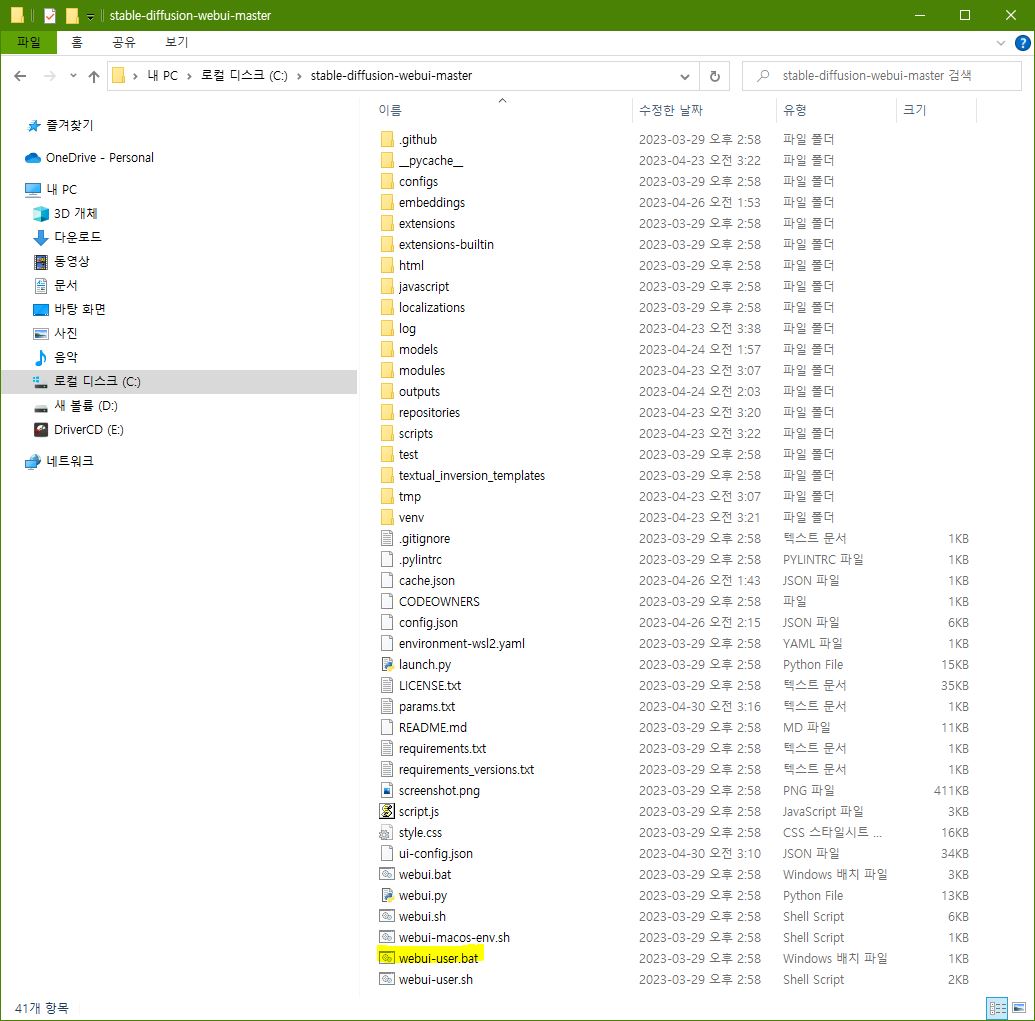Switch to details view icon in status bar

click(997, 1008)
